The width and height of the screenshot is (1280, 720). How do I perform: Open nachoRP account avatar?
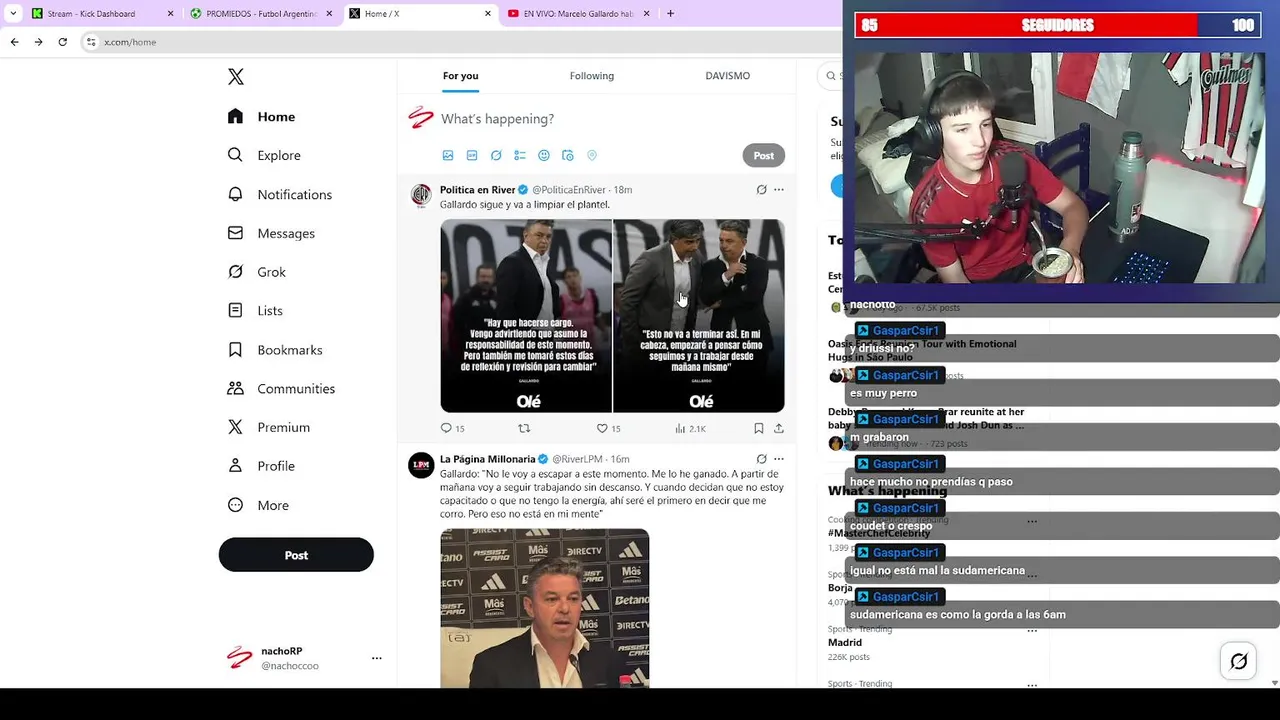[239, 657]
